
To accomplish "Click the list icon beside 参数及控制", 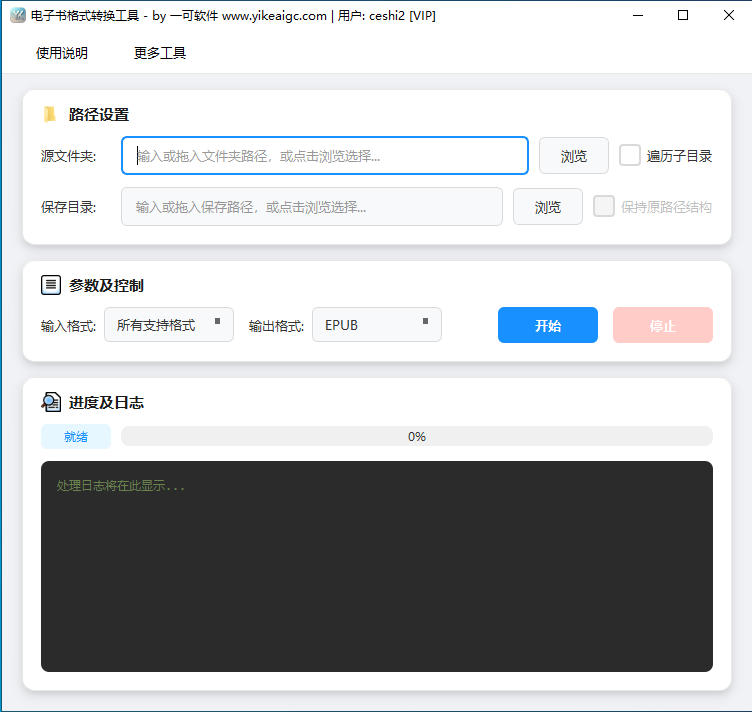I will click(51, 285).
